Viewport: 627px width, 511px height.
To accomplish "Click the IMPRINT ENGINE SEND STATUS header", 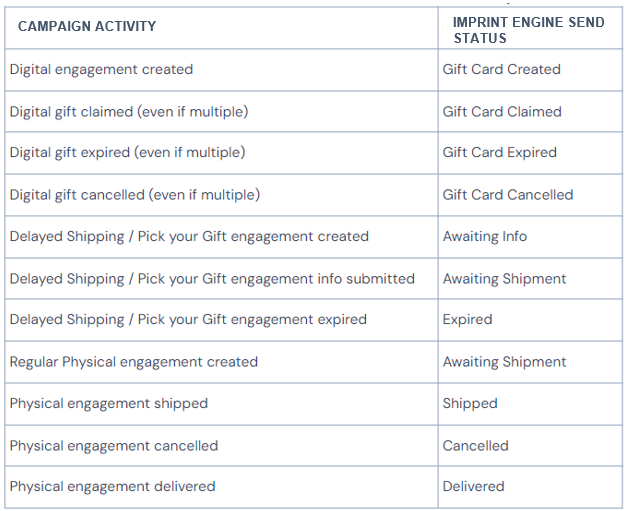I will [x=528, y=30].
